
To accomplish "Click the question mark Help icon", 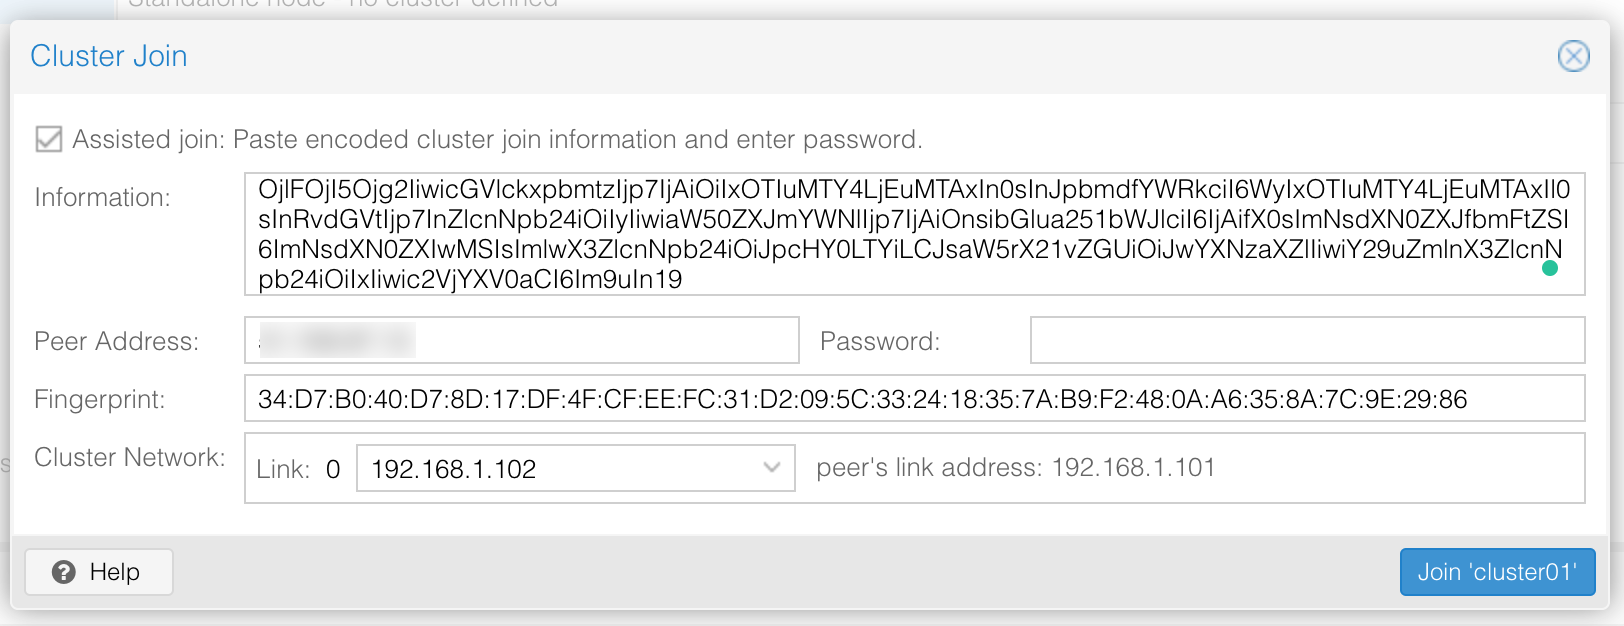I will click(64, 572).
